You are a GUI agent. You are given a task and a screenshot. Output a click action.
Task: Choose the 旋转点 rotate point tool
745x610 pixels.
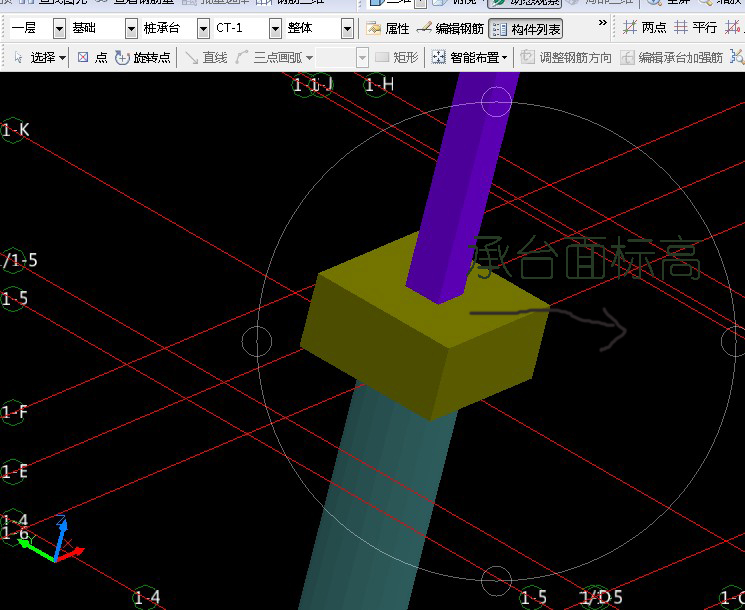(143, 57)
